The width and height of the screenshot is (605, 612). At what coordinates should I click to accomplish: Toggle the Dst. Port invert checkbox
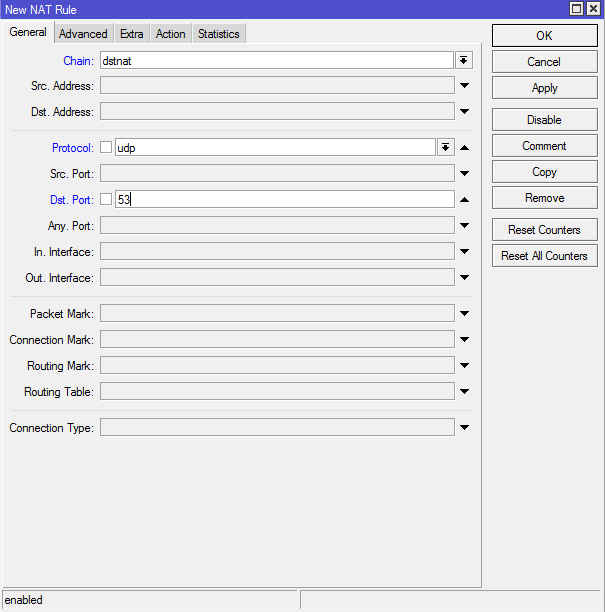click(106, 199)
